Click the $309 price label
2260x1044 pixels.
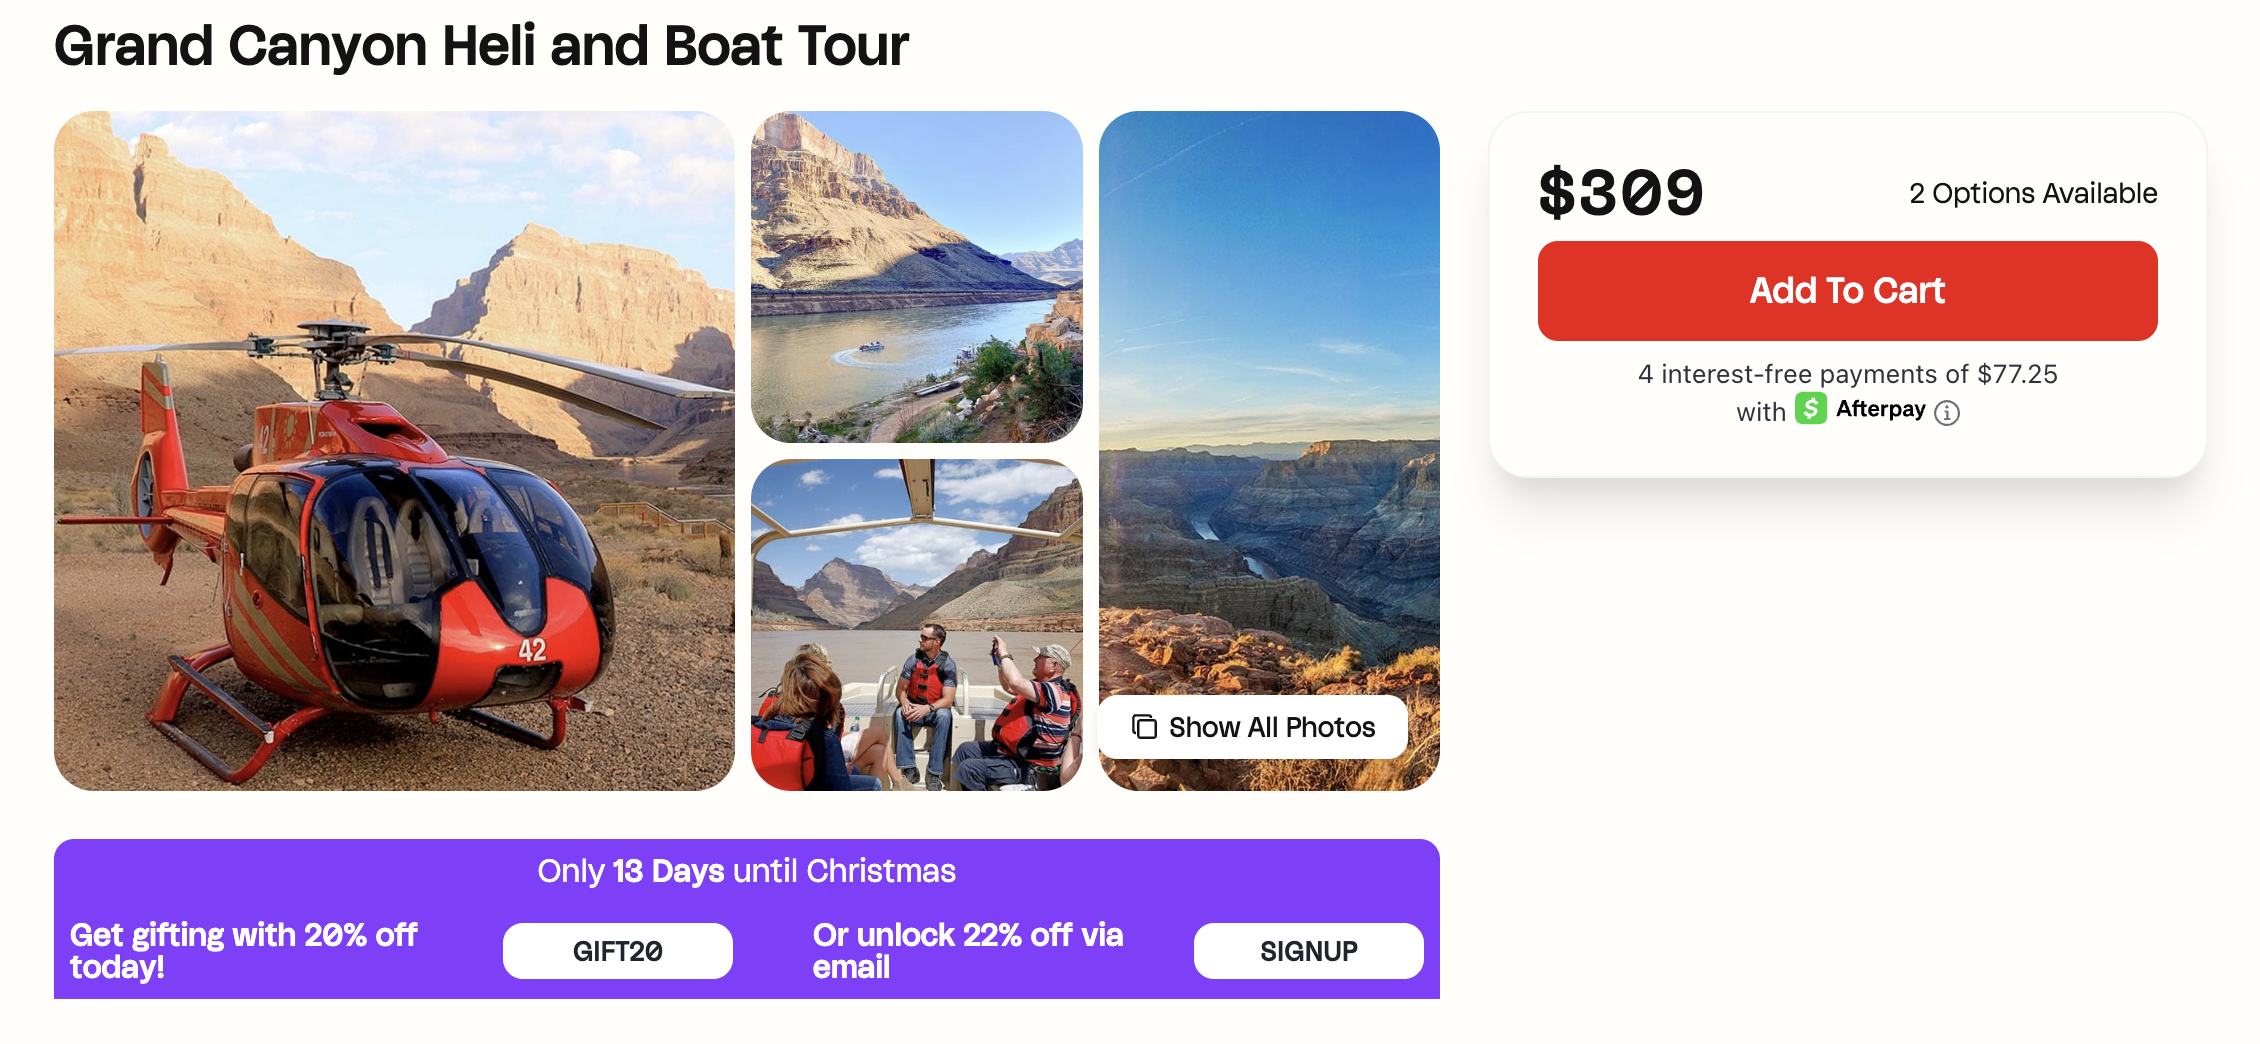[1620, 193]
